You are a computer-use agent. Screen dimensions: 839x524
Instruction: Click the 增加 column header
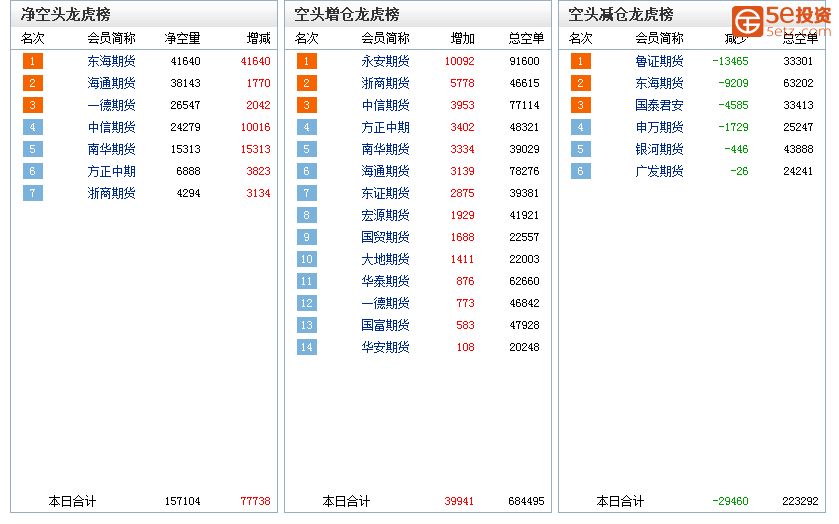[463, 39]
